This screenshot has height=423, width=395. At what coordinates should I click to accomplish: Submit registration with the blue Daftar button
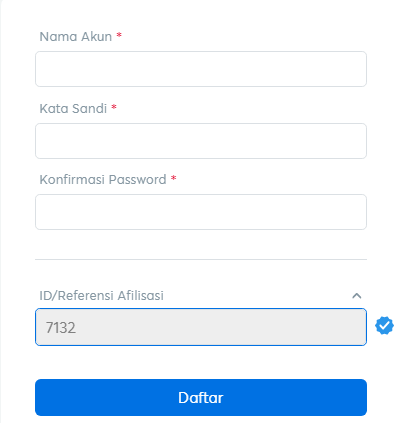click(201, 397)
